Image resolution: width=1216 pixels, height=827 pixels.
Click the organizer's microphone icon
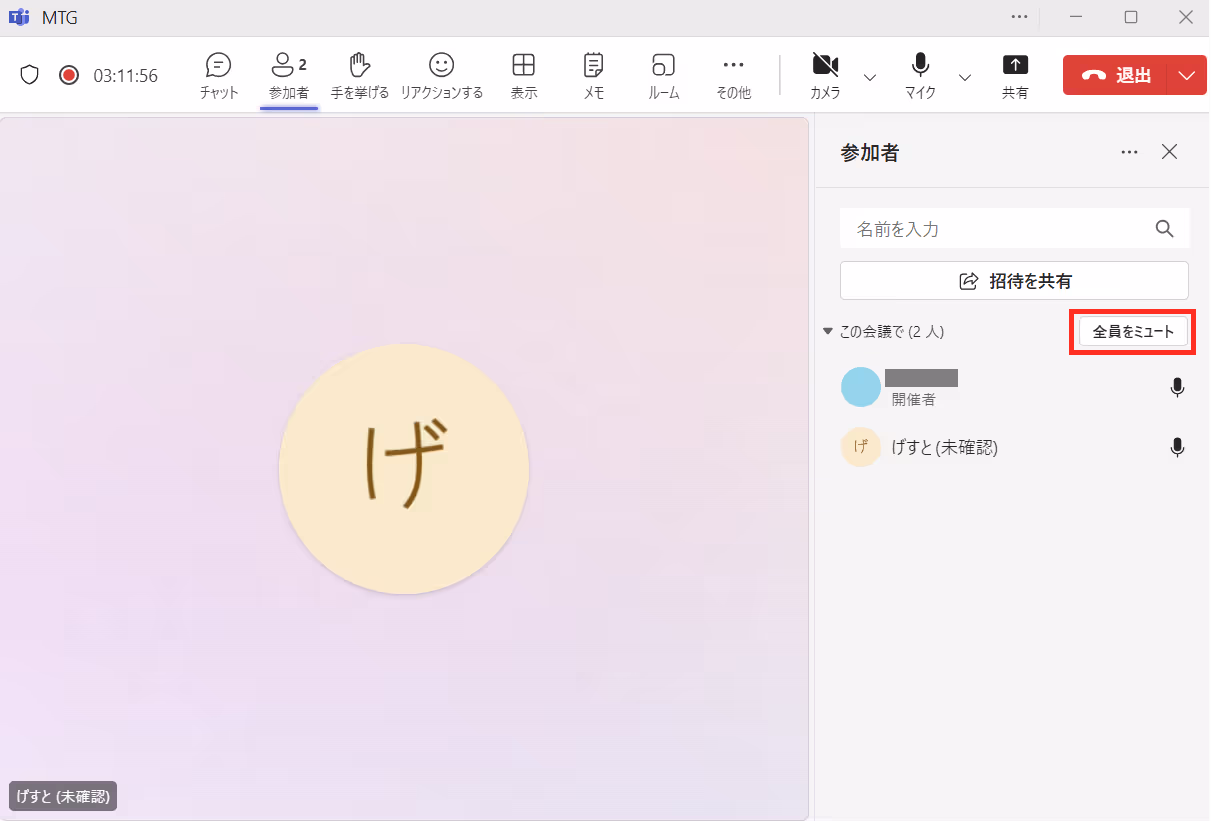tap(1177, 387)
